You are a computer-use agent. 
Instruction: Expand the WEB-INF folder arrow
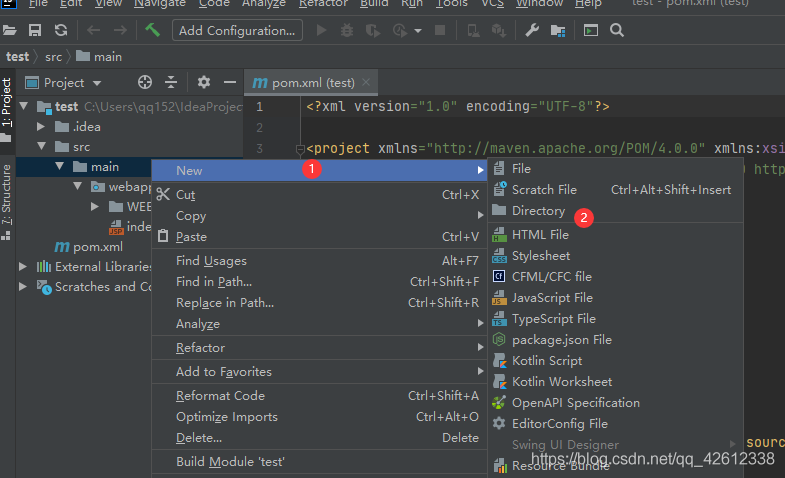point(95,206)
